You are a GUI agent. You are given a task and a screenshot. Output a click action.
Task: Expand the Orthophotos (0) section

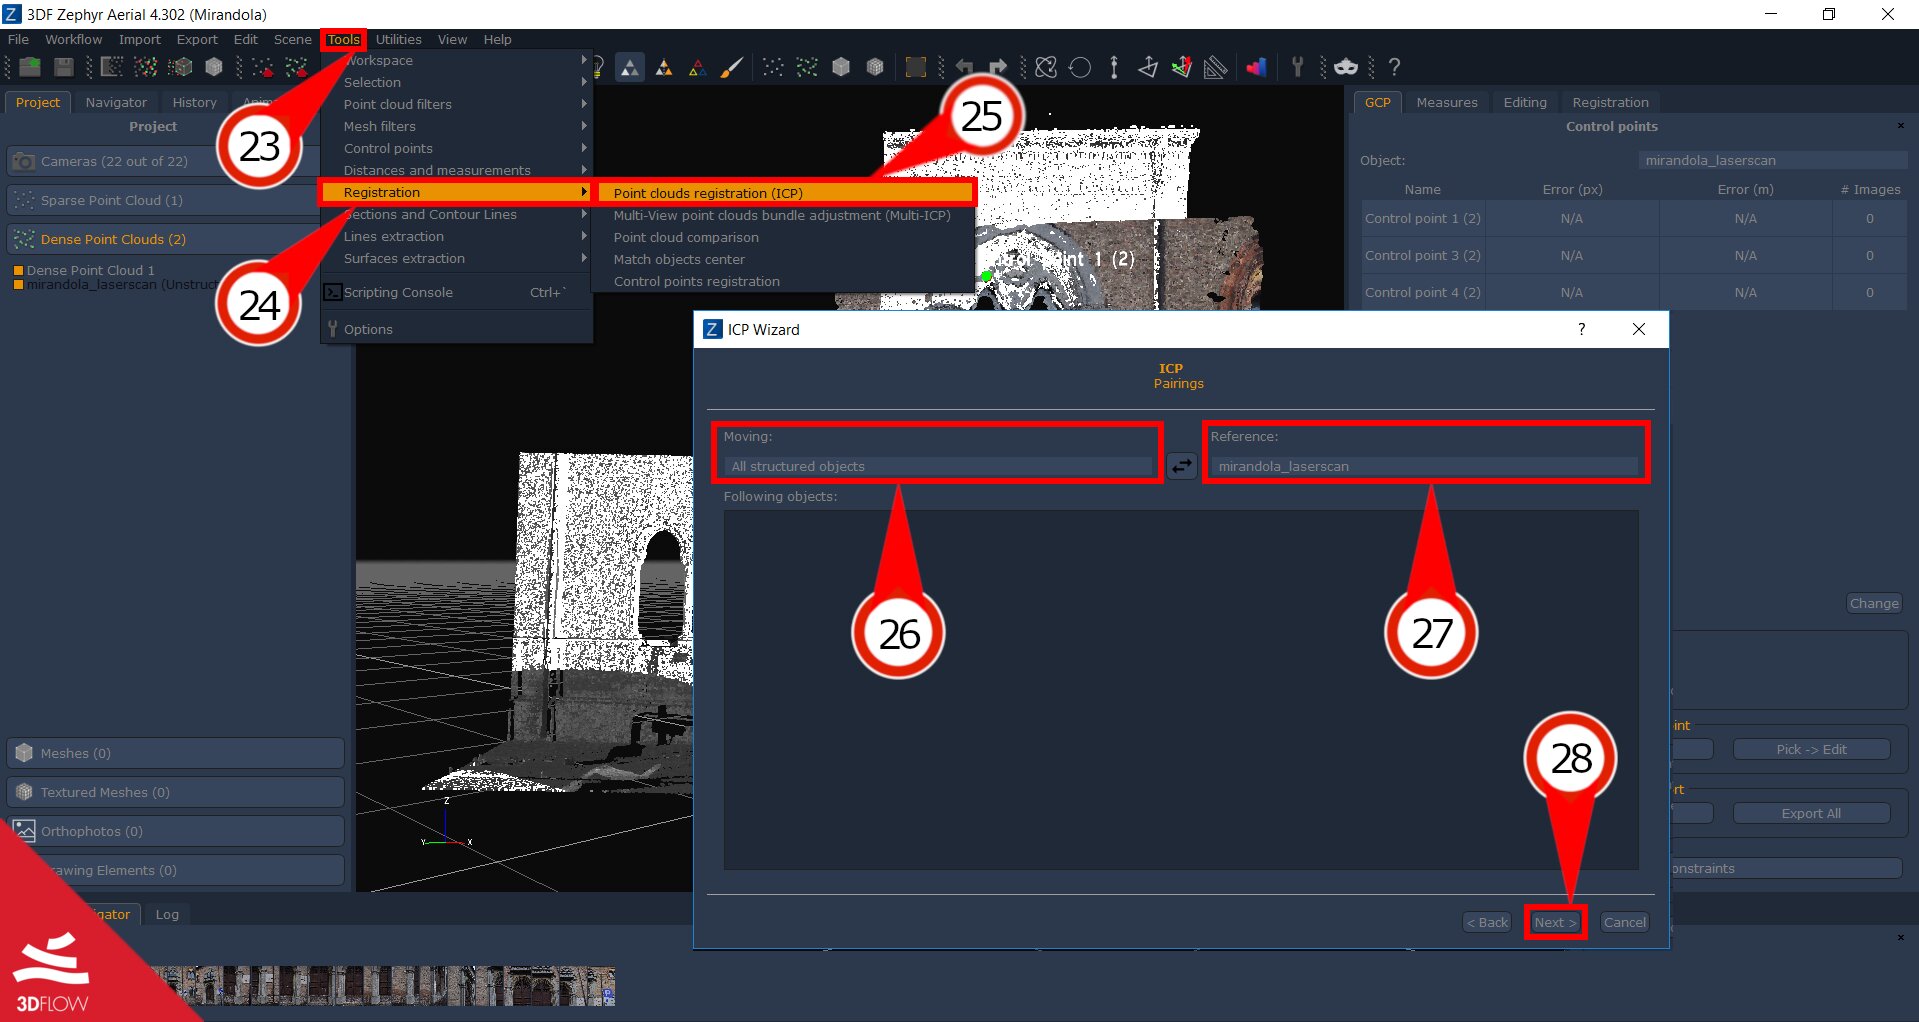coord(176,831)
